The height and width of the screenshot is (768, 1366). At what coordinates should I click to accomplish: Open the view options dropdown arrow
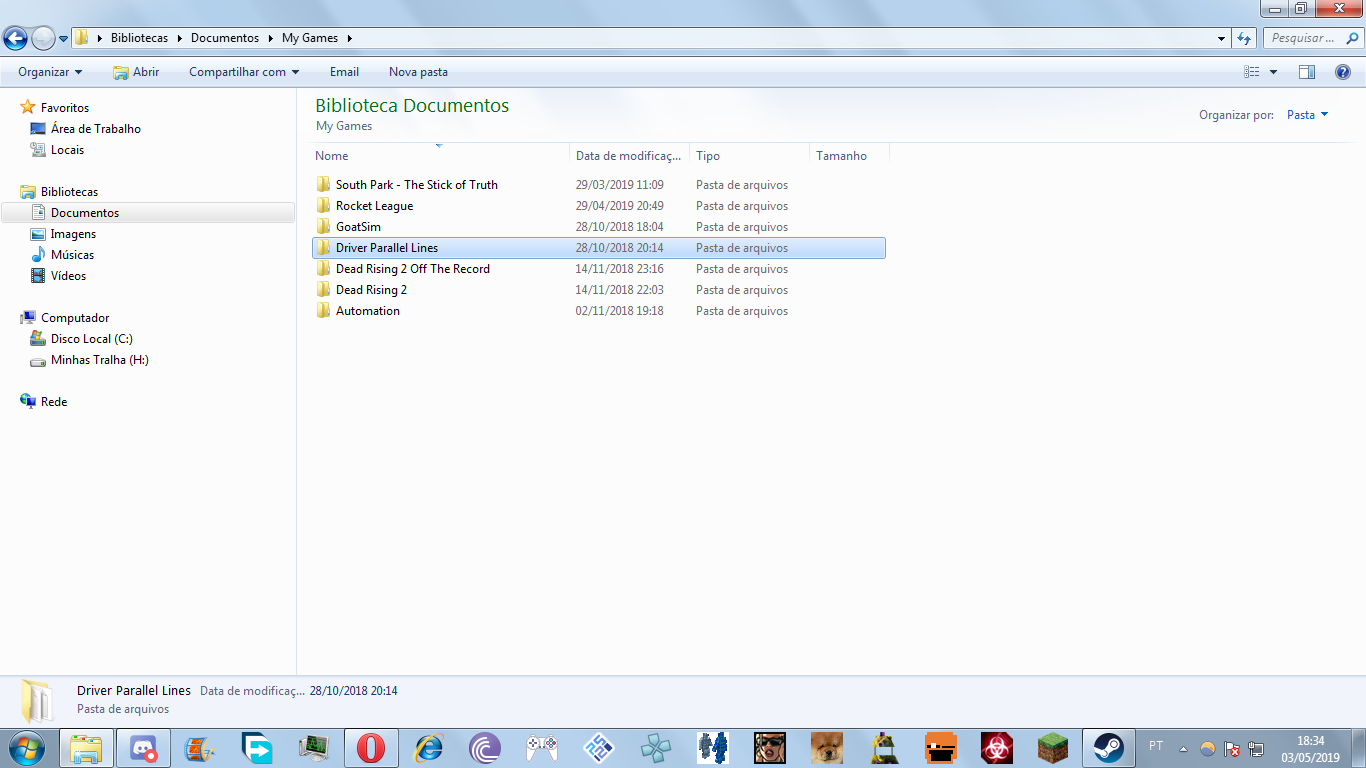(x=1273, y=72)
